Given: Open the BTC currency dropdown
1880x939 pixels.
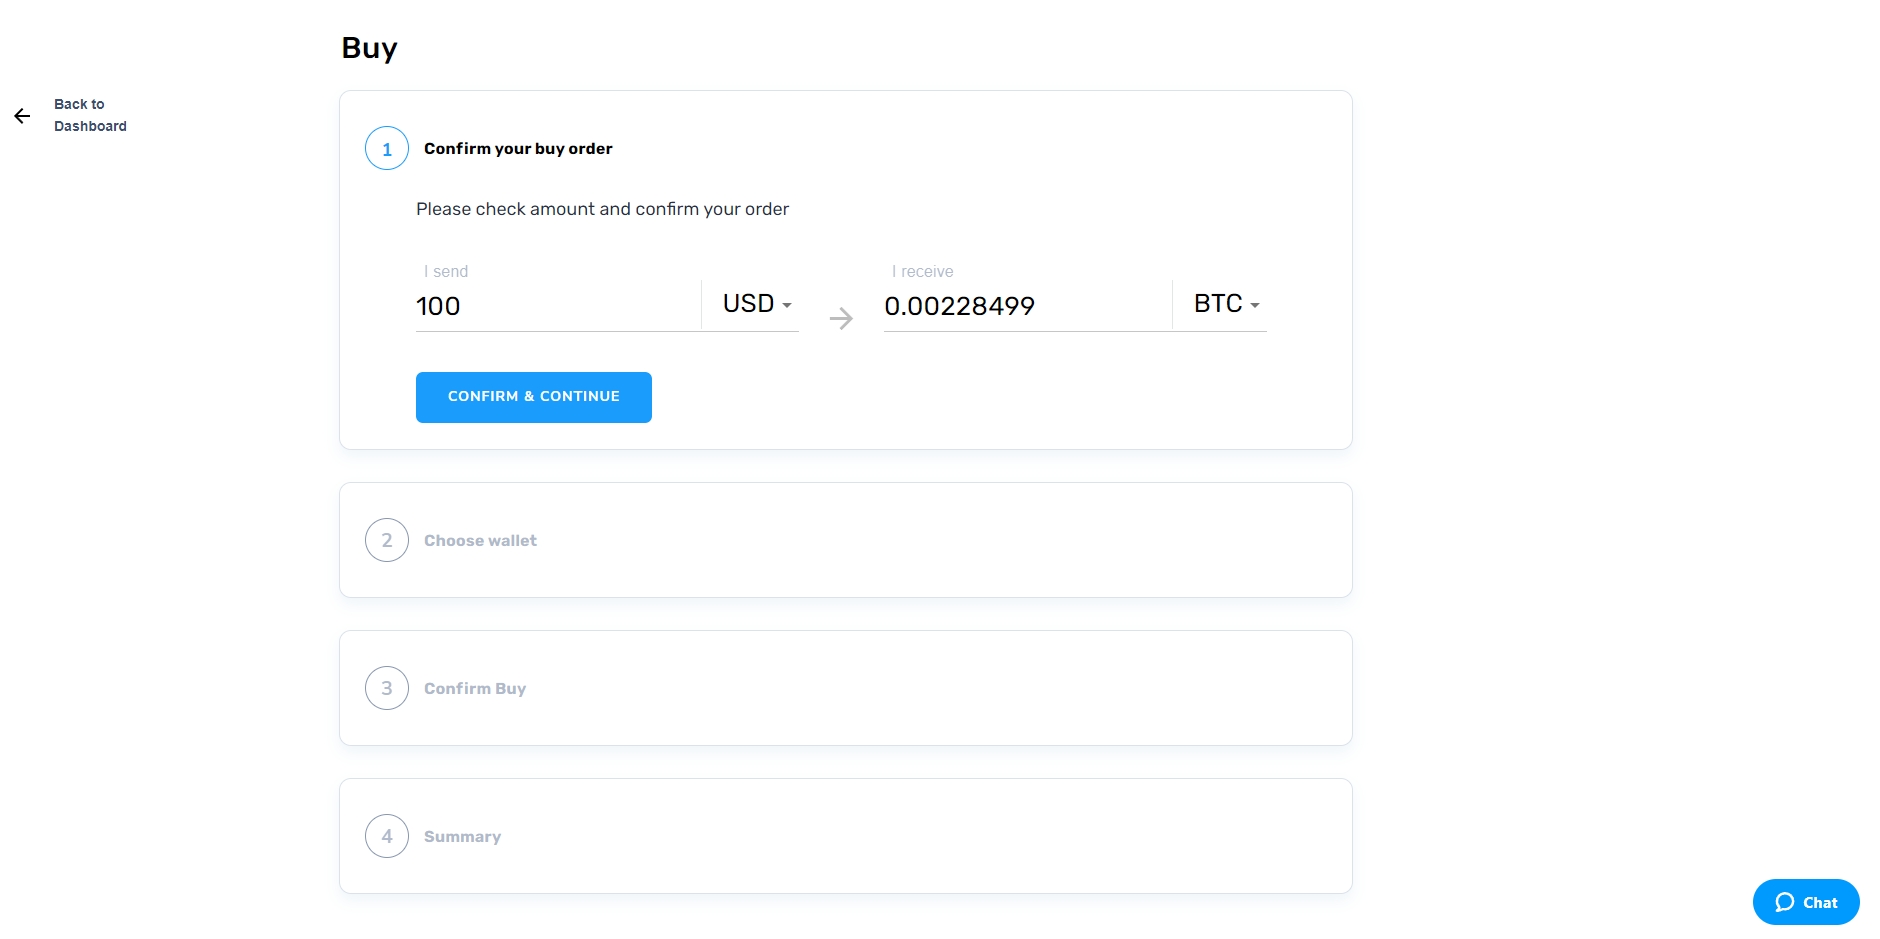Looking at the screenshot, I should pos(1226,304).
